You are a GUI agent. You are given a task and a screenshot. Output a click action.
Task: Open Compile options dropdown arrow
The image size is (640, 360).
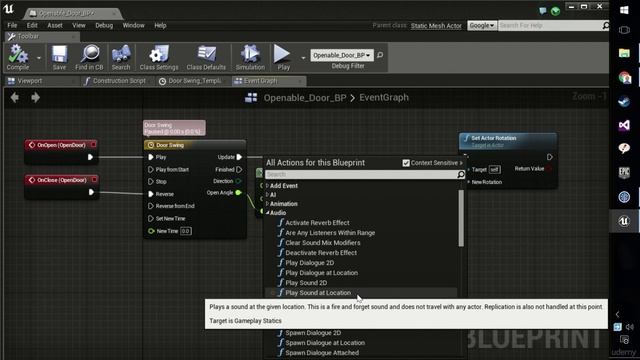[39, 58]
